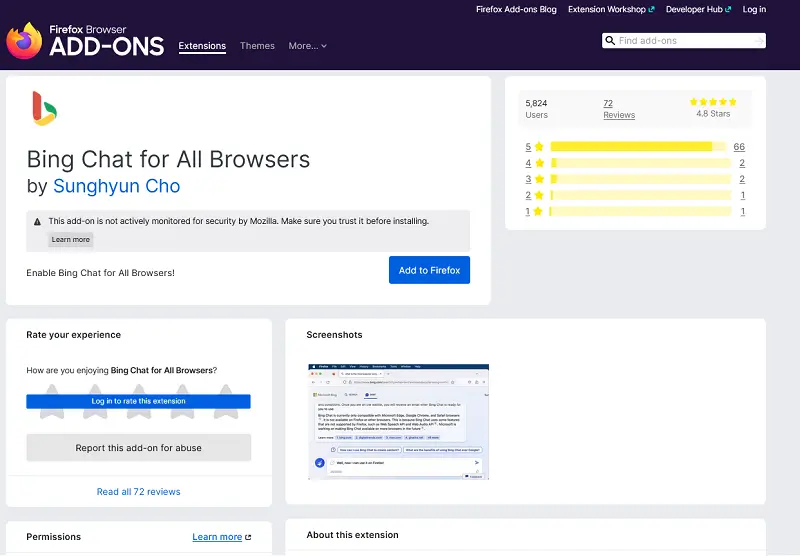Image resolution: width=800 pixels, height=556 pixels.
Task: Click Learn more in the security warning
Action: [71, 240]
